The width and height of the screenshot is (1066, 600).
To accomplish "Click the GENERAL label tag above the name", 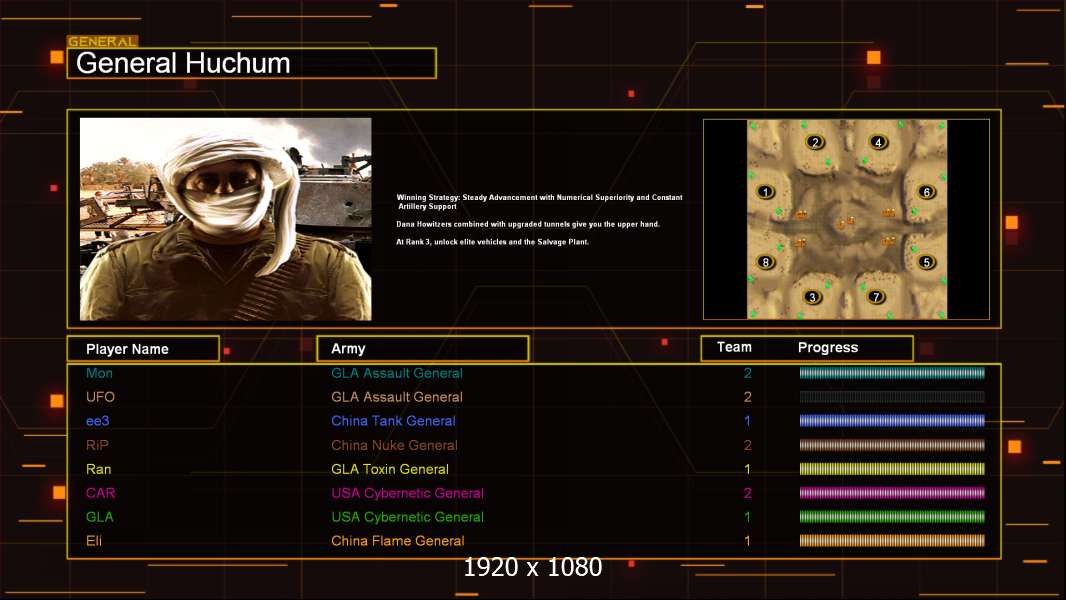I will tap(102, 41).
